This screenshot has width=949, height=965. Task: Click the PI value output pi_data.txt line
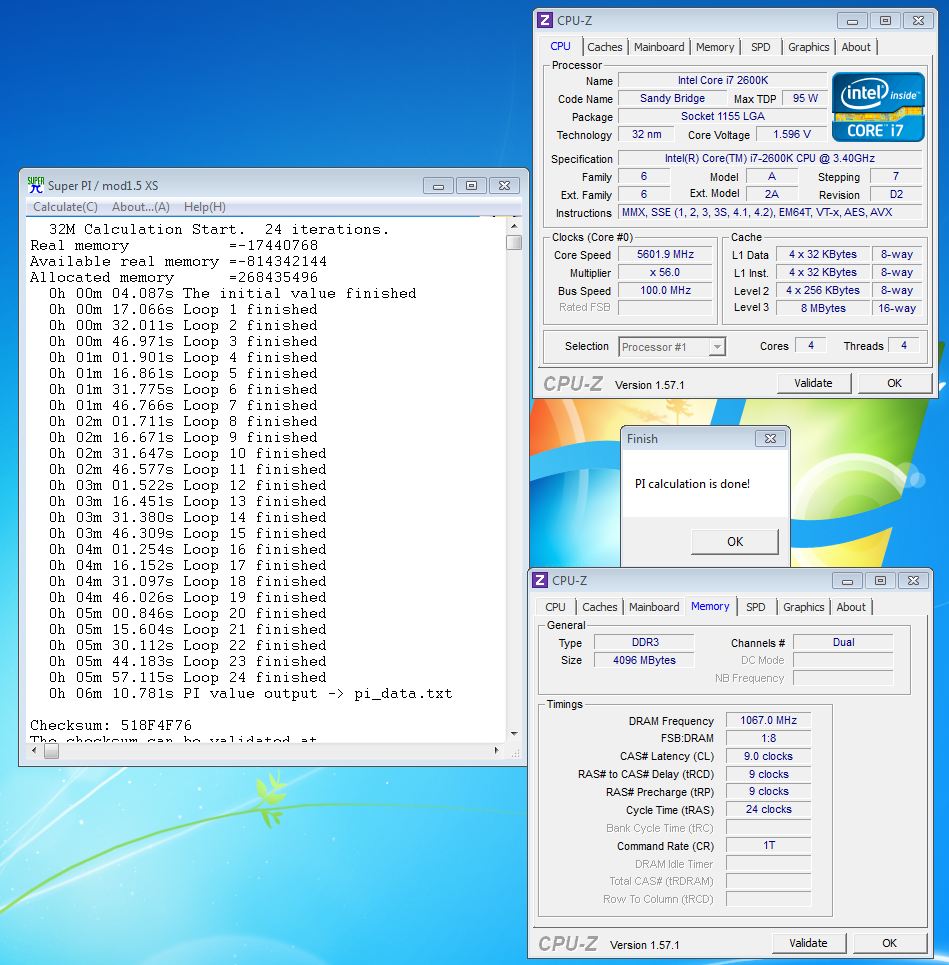pyautogui.click(x=250, y=693)
